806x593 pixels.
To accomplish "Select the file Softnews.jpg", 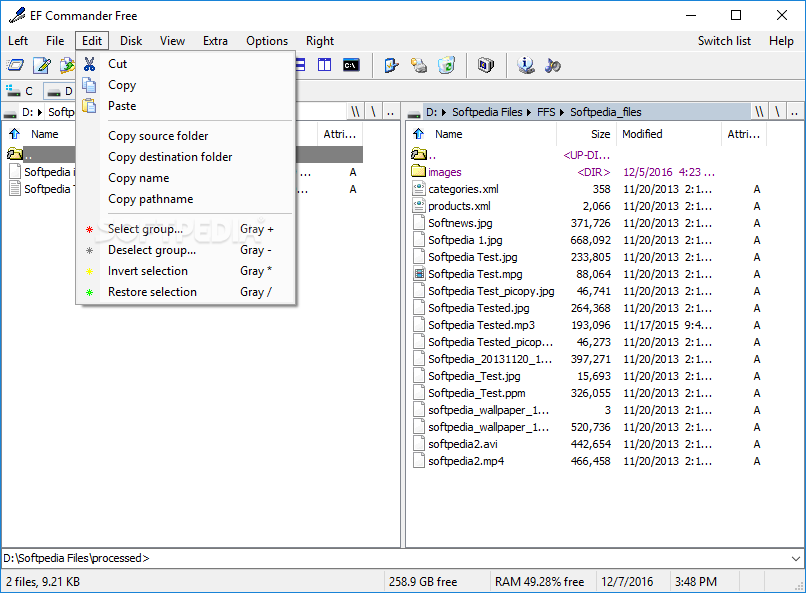I will click(460, 223).
